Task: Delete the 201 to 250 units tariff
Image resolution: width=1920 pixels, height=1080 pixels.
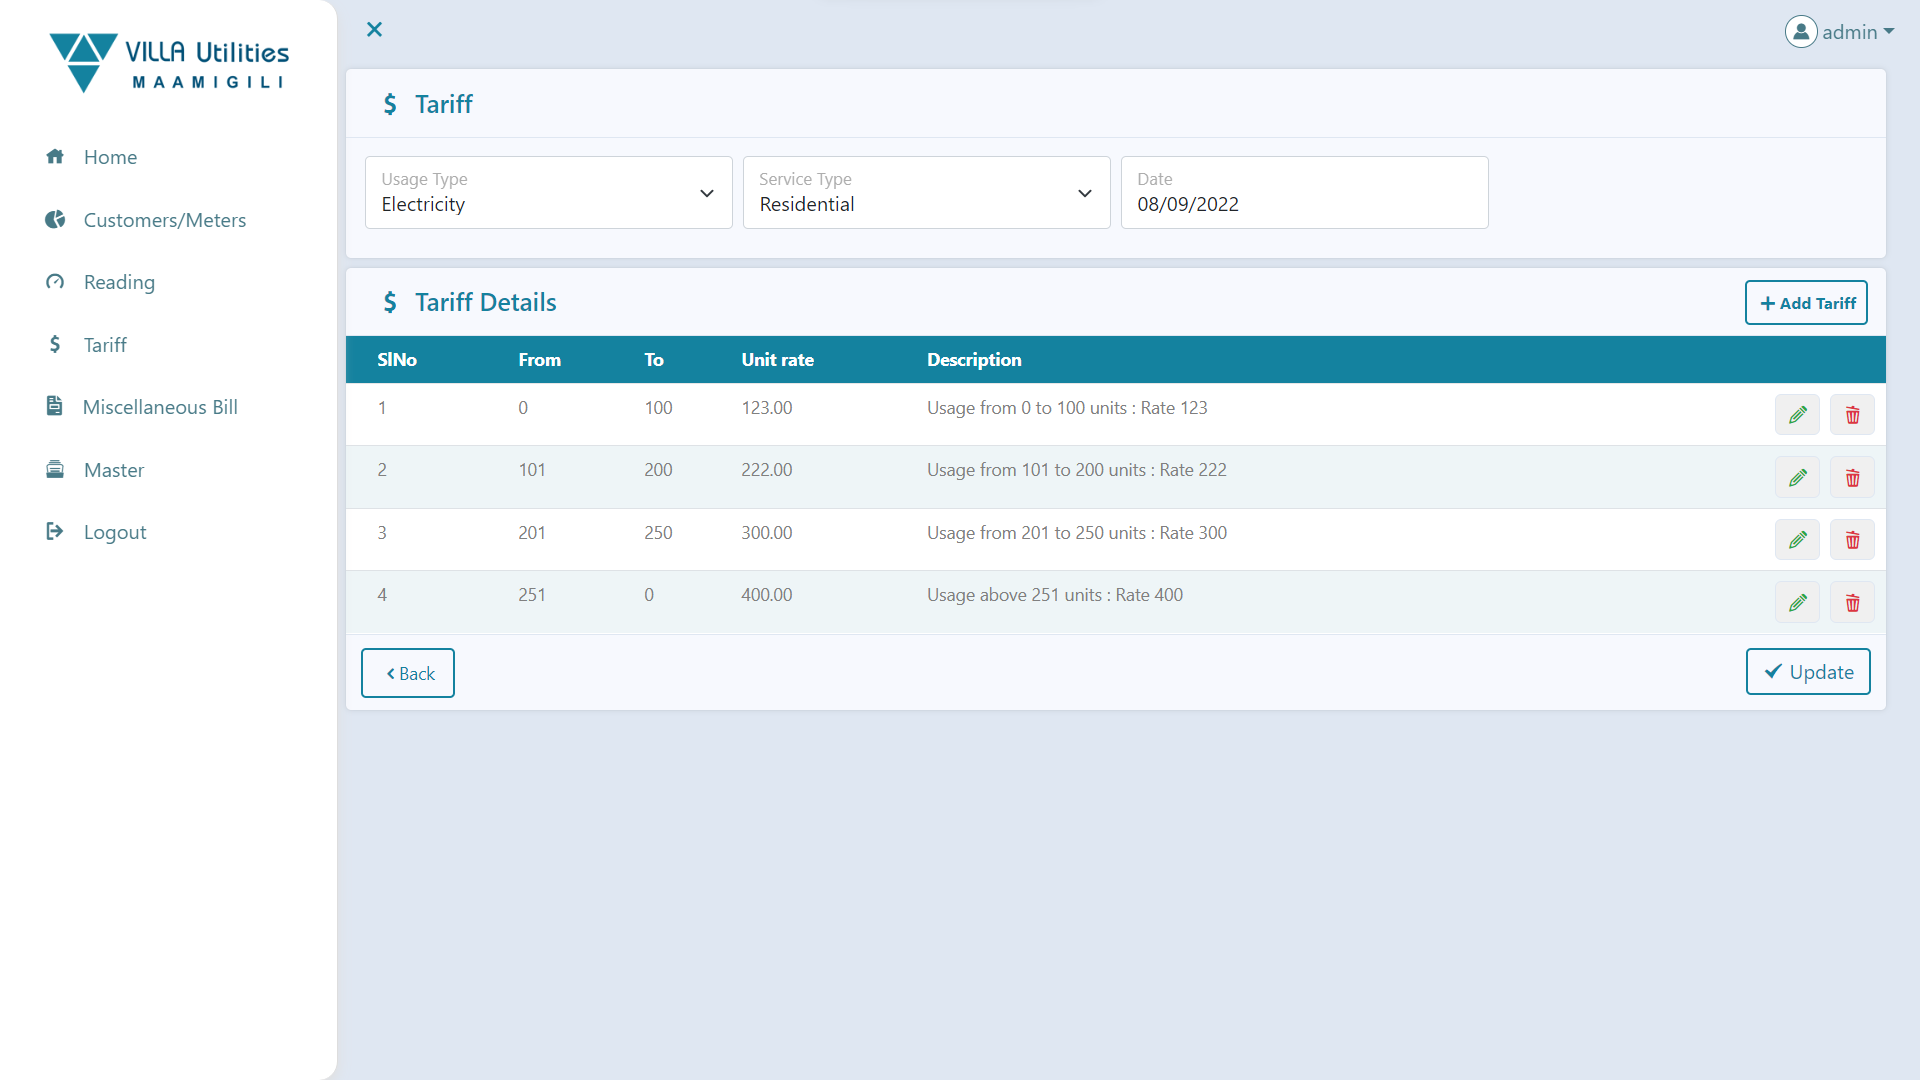Action: click(1852, 540)
